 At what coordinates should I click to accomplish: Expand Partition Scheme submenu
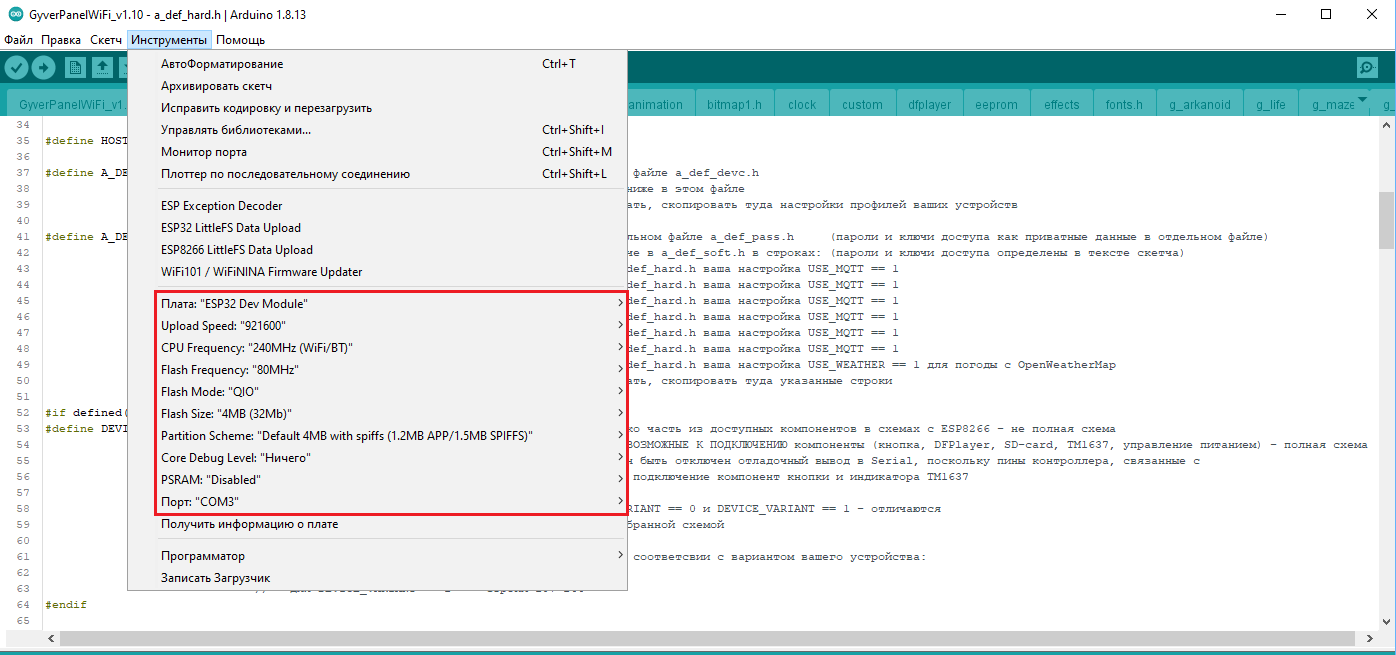[377, 435]
